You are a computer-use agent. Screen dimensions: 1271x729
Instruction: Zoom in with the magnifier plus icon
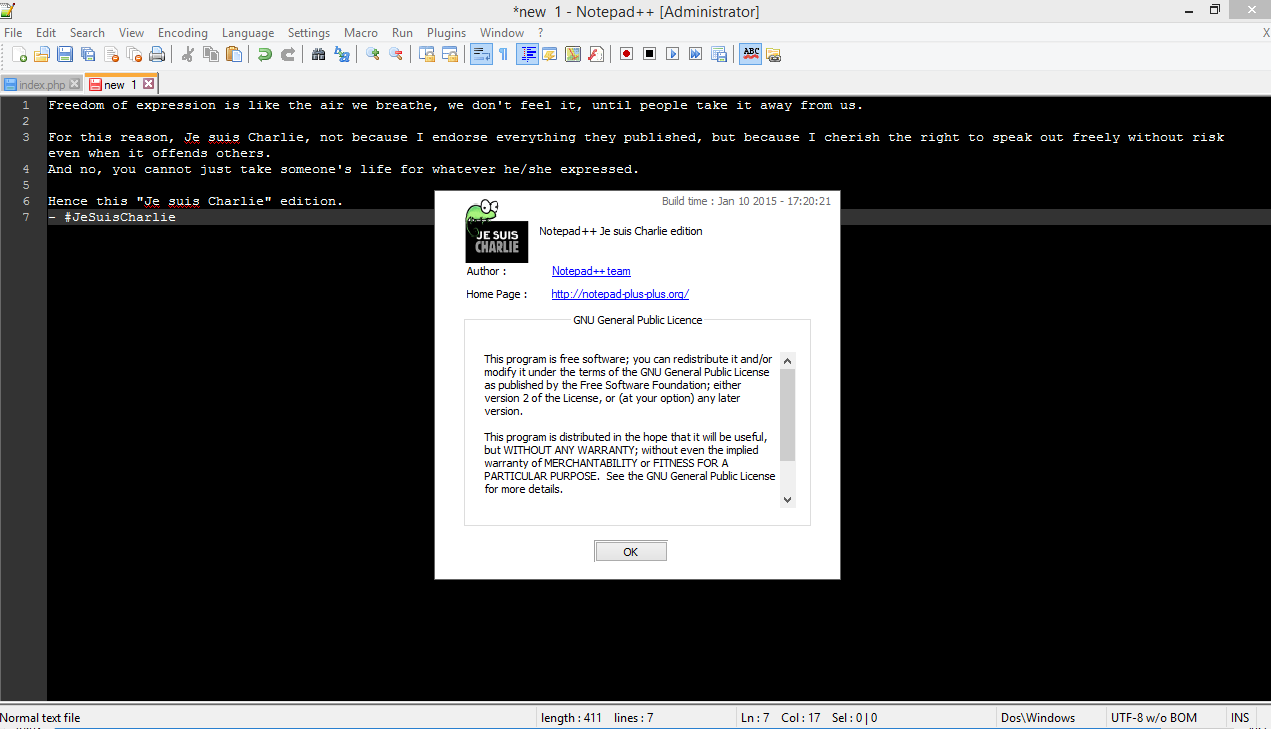pyautogui.click(x=372, y=54)
